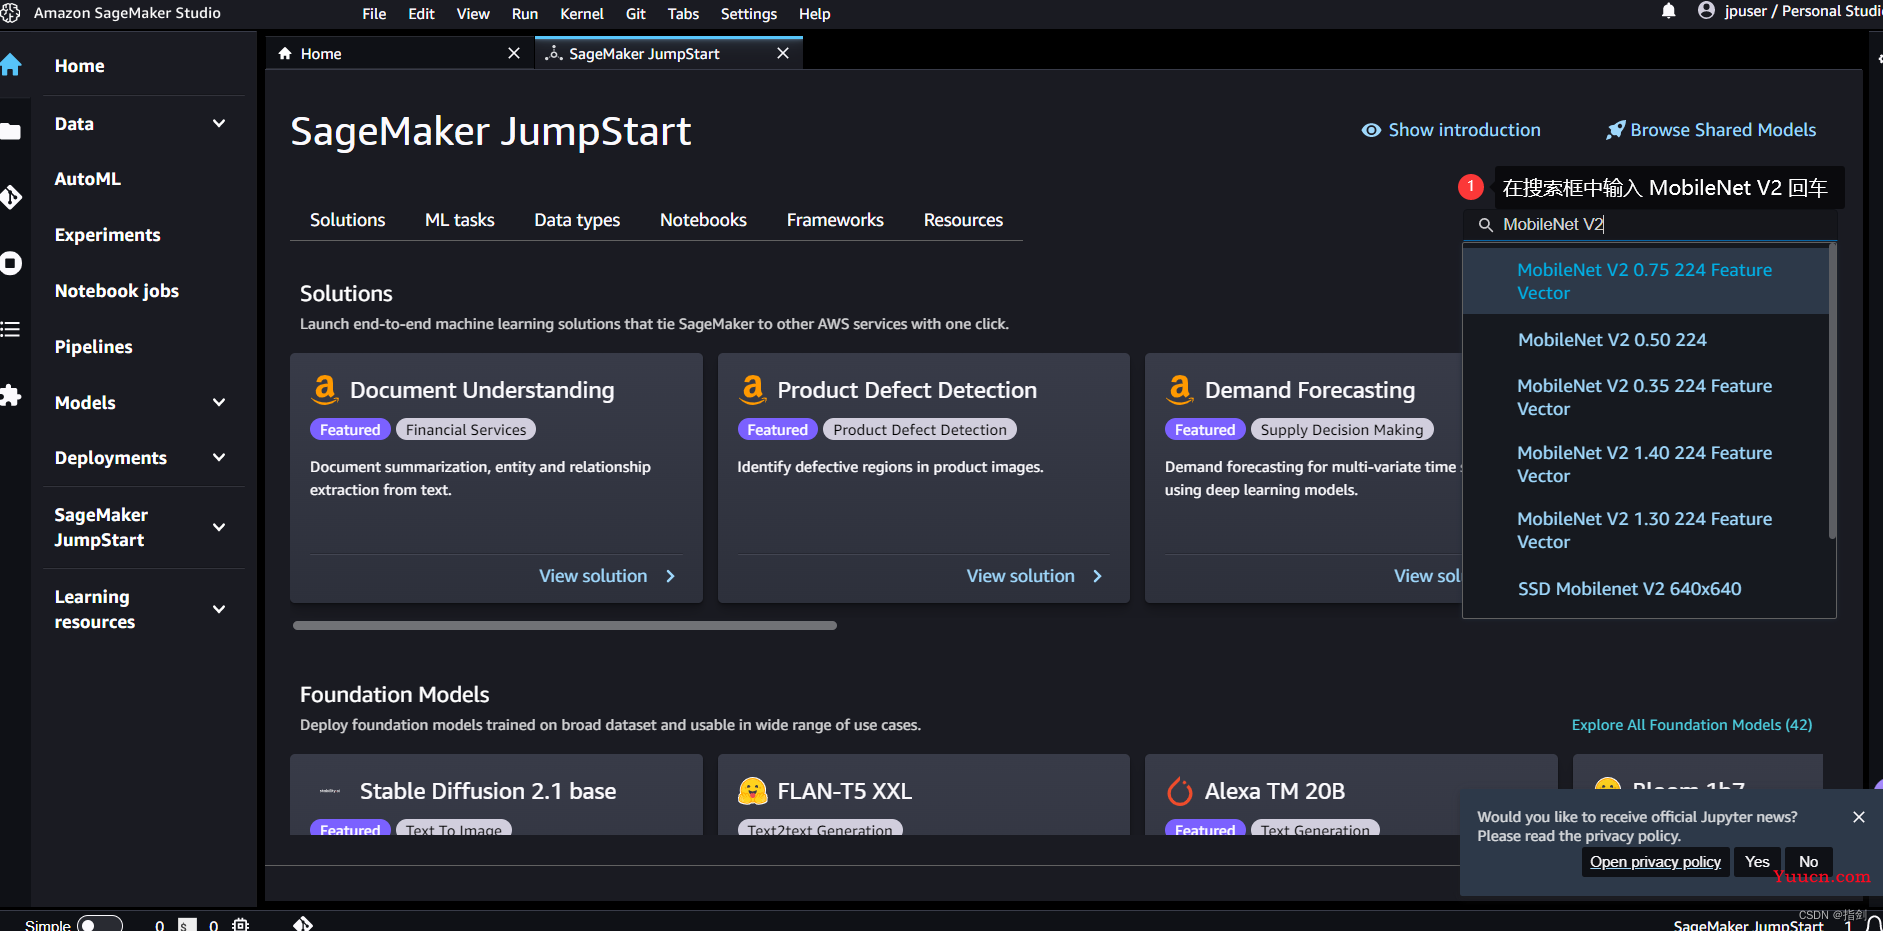Click the Amazon logo on Document Understanding card
The height and width of the screenshot is (931, 1883).
click(x=325, y=389)
